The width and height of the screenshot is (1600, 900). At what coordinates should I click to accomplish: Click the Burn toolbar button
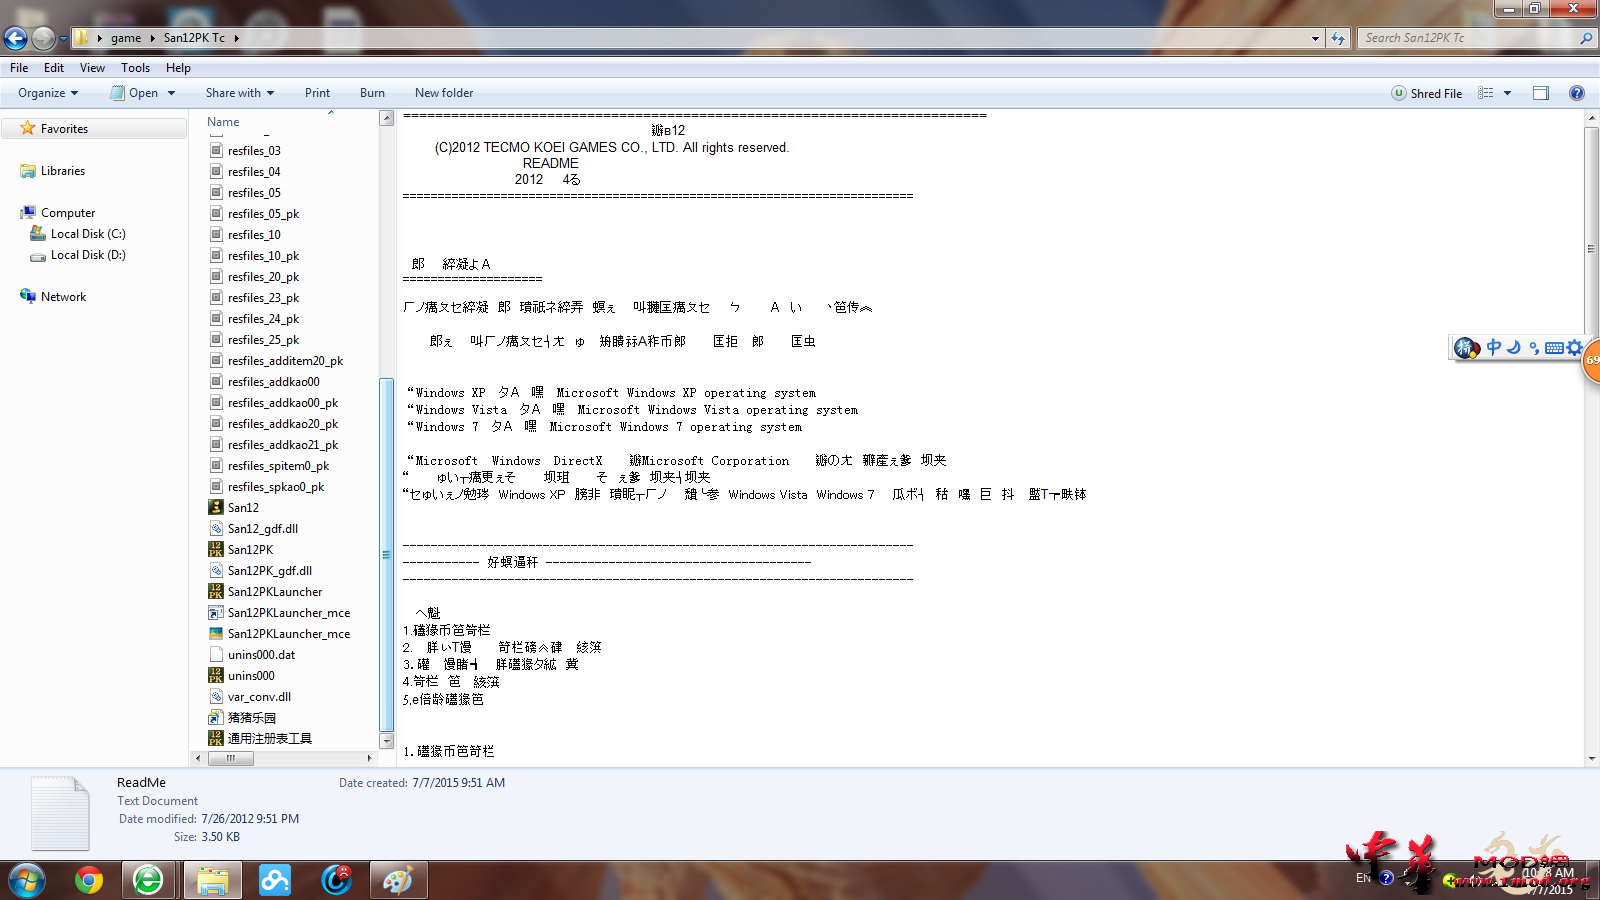tap(372, 93)
